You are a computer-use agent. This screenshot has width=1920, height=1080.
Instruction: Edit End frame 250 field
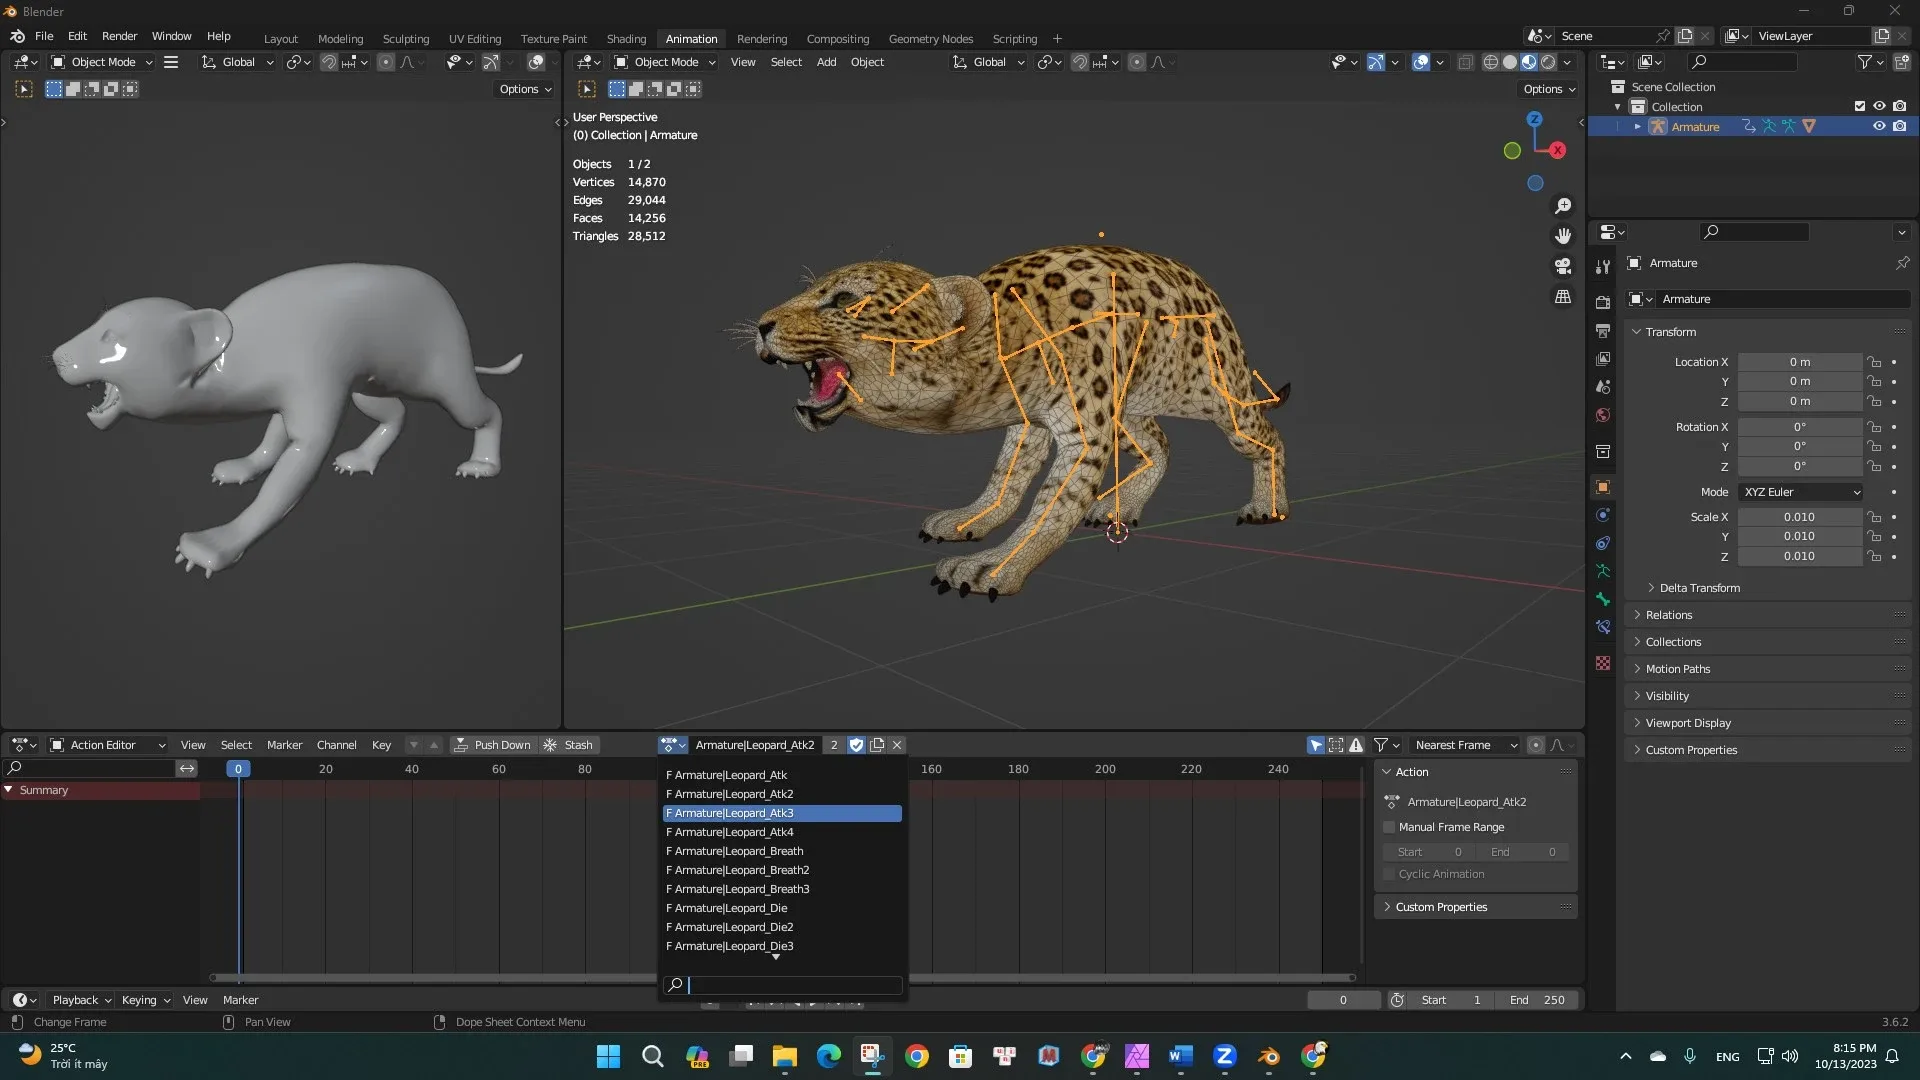coord(1538,1000)
